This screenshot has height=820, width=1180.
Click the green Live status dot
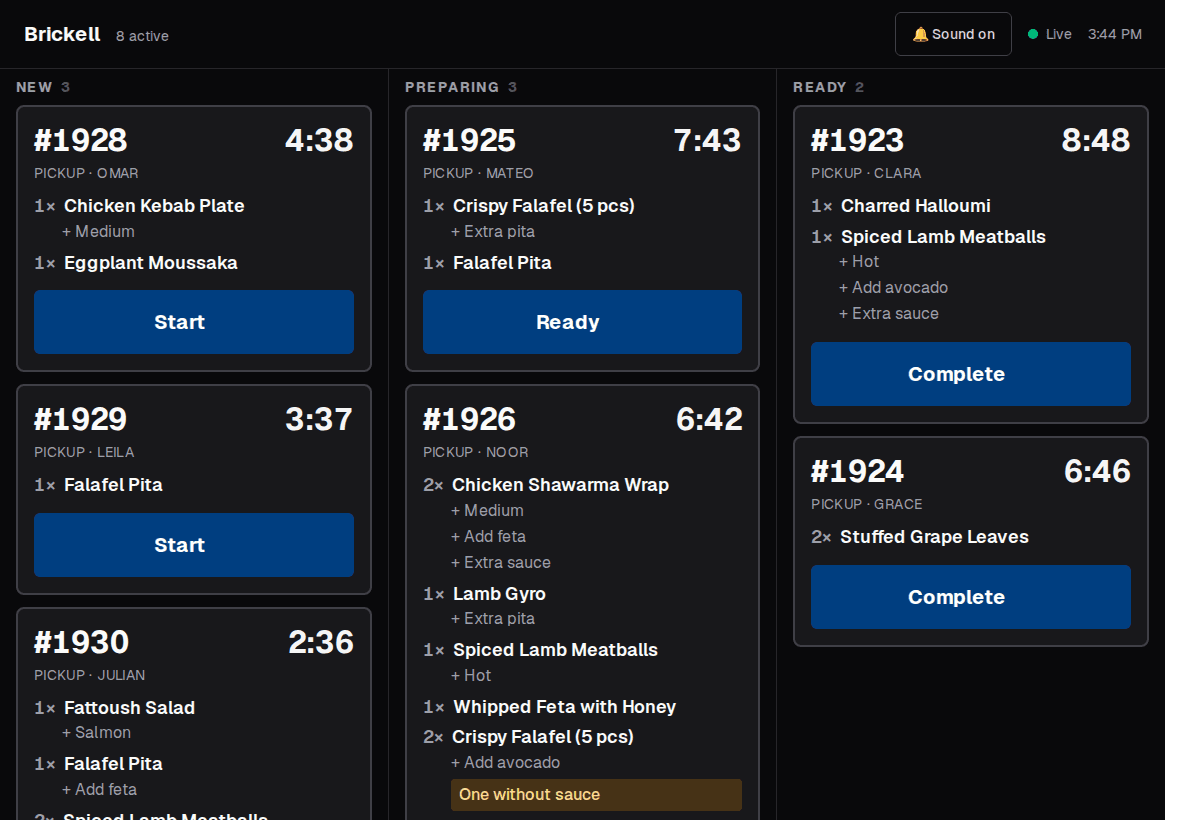click(1032, 34)
